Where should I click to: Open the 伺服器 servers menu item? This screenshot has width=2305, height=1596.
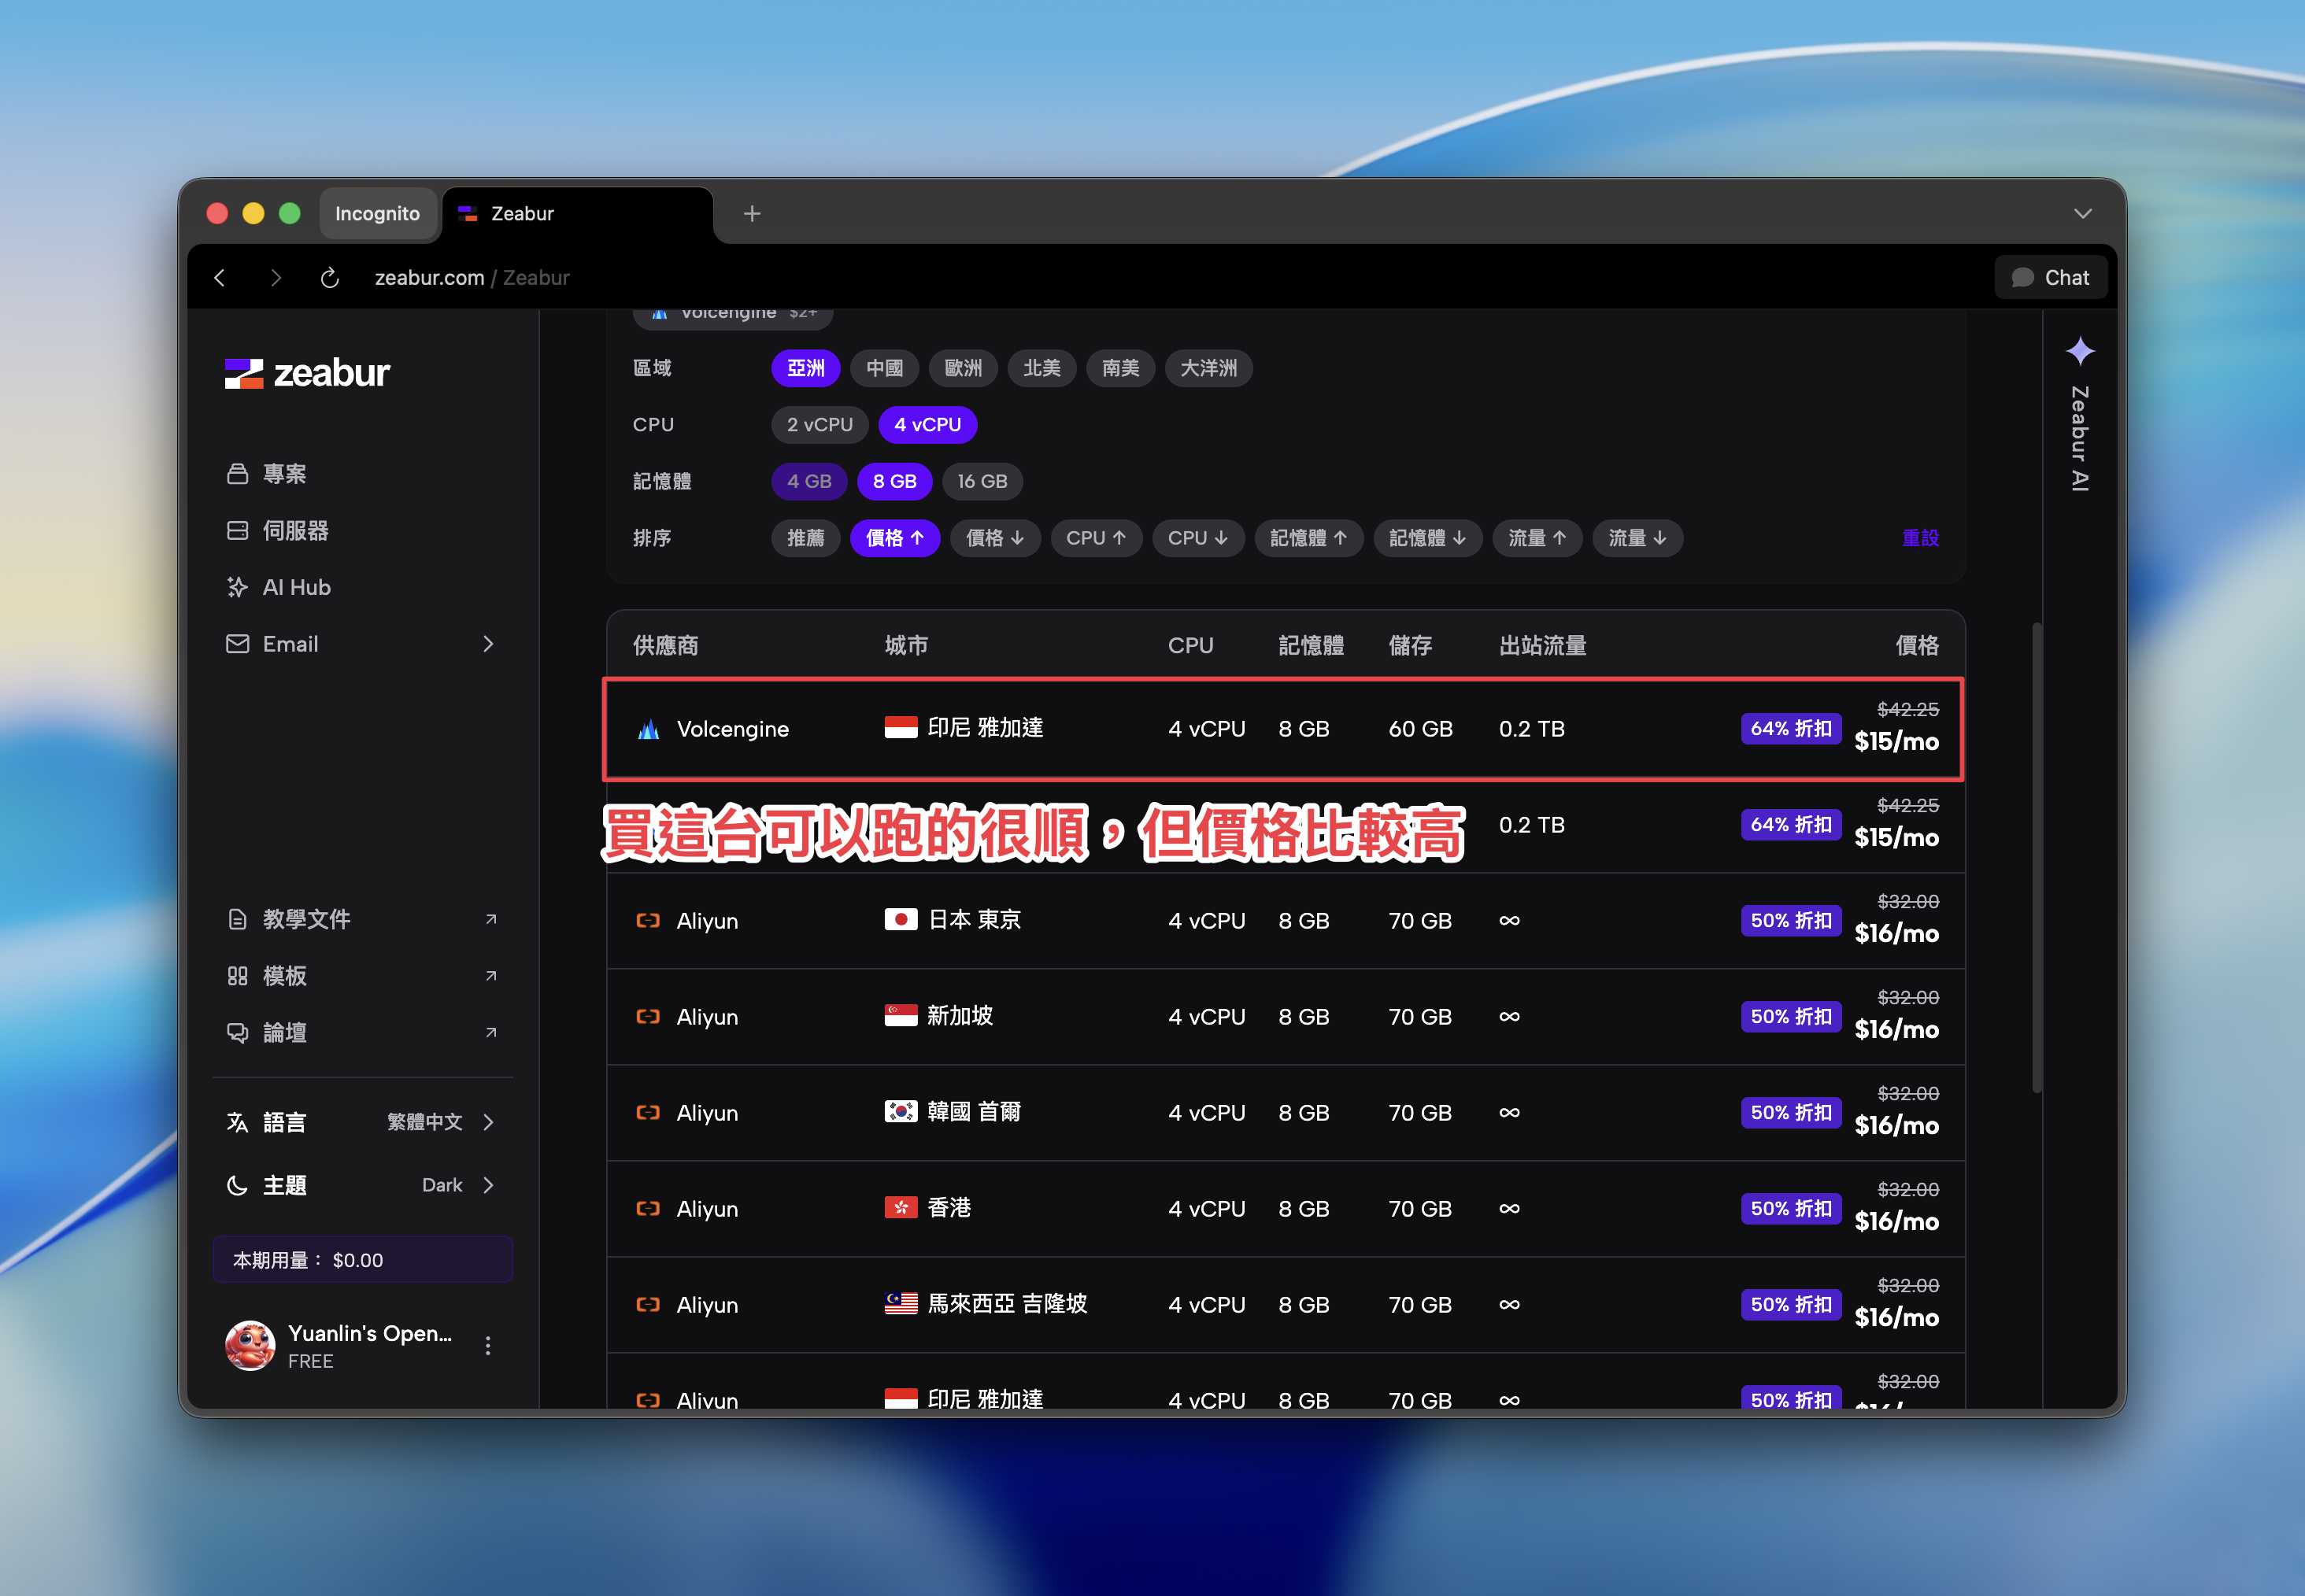pyautogui.click(x=295, y=530)
